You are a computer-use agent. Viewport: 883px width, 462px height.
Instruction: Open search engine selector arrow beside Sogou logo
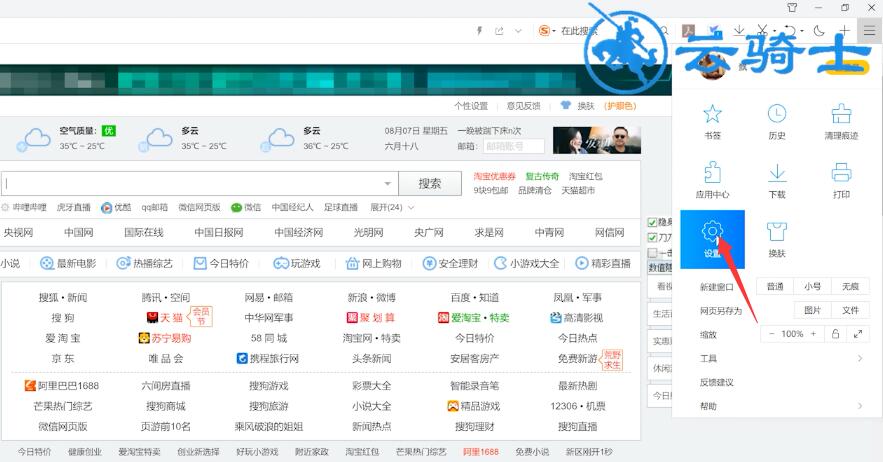coord(554,31)
